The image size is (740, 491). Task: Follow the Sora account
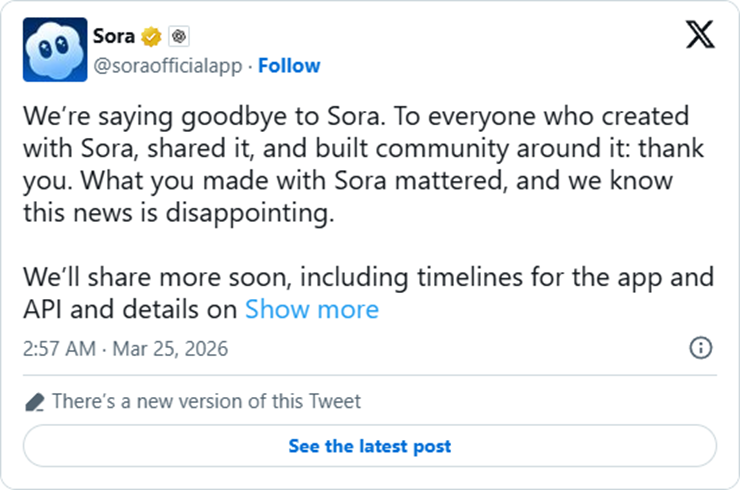tap(289, 66)
